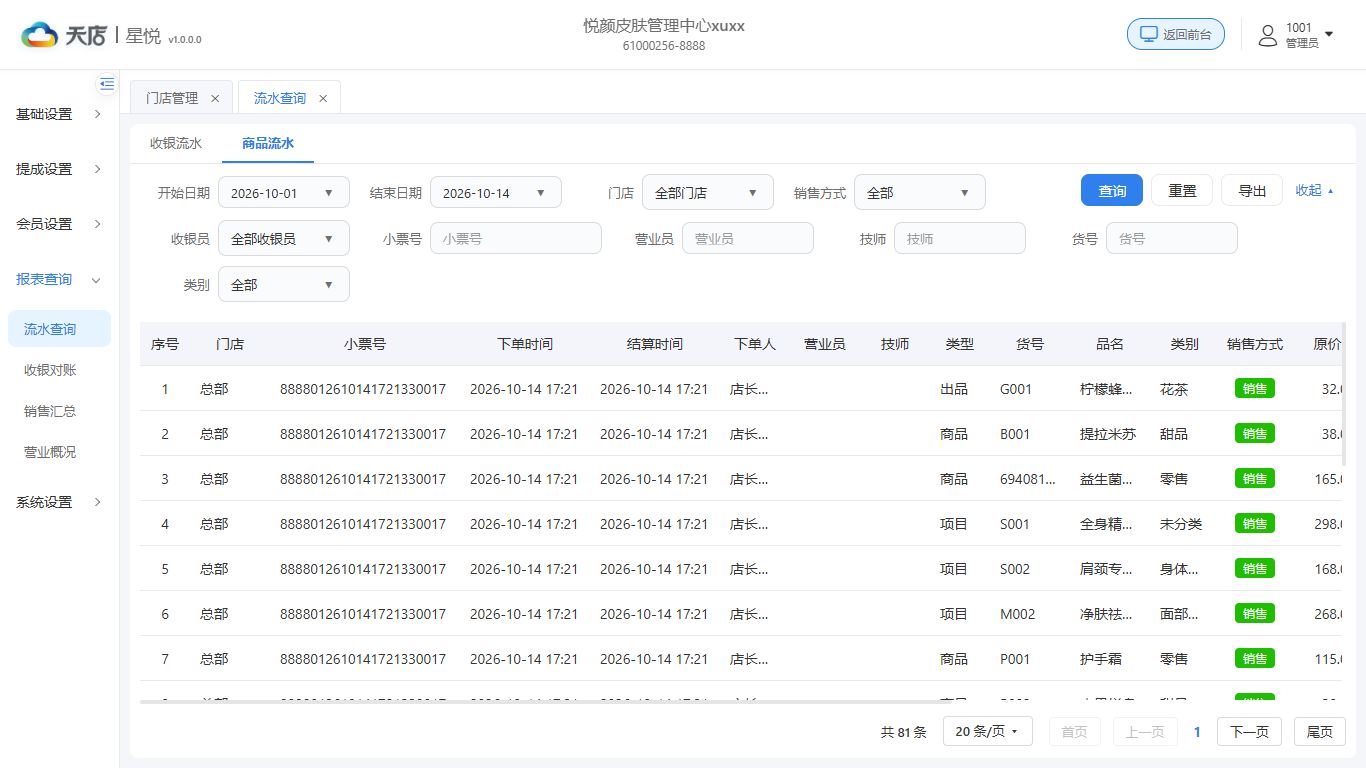Open 销售汇总 in the sidebar

click(50, 411)
